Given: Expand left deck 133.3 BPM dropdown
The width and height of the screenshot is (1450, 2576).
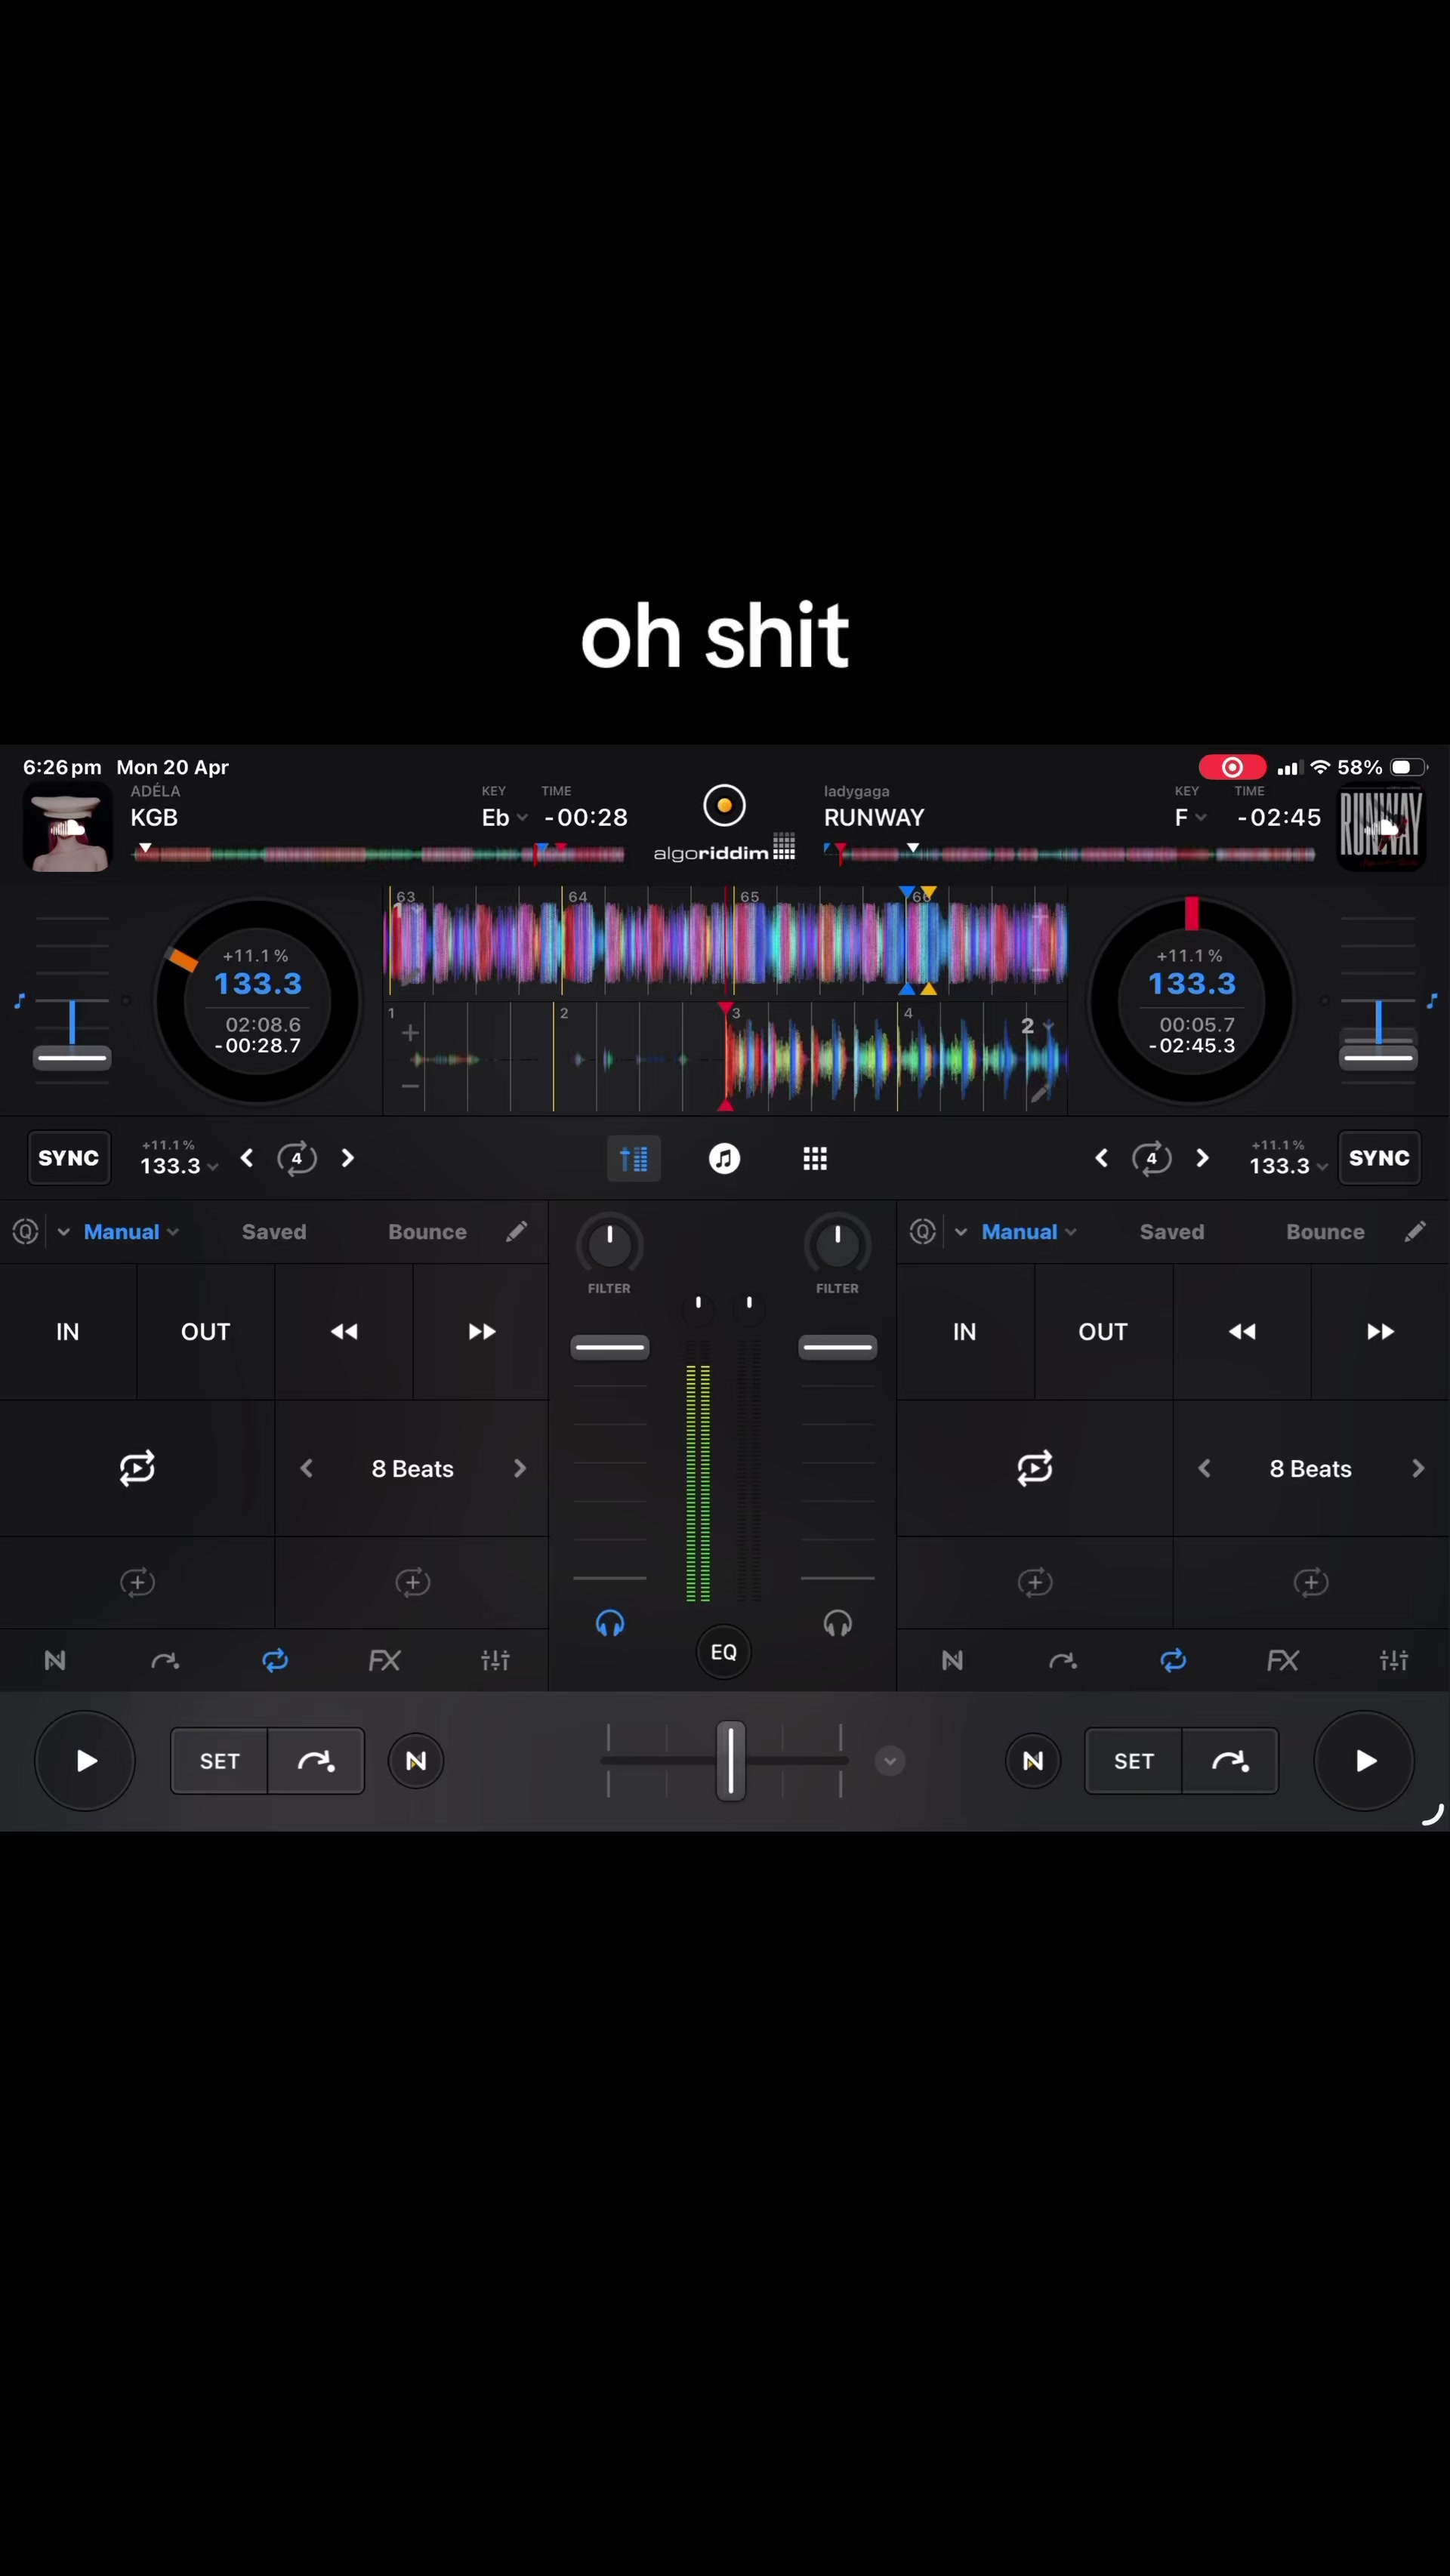Looking at the screenshot, I should click(x=179, y=1166).
